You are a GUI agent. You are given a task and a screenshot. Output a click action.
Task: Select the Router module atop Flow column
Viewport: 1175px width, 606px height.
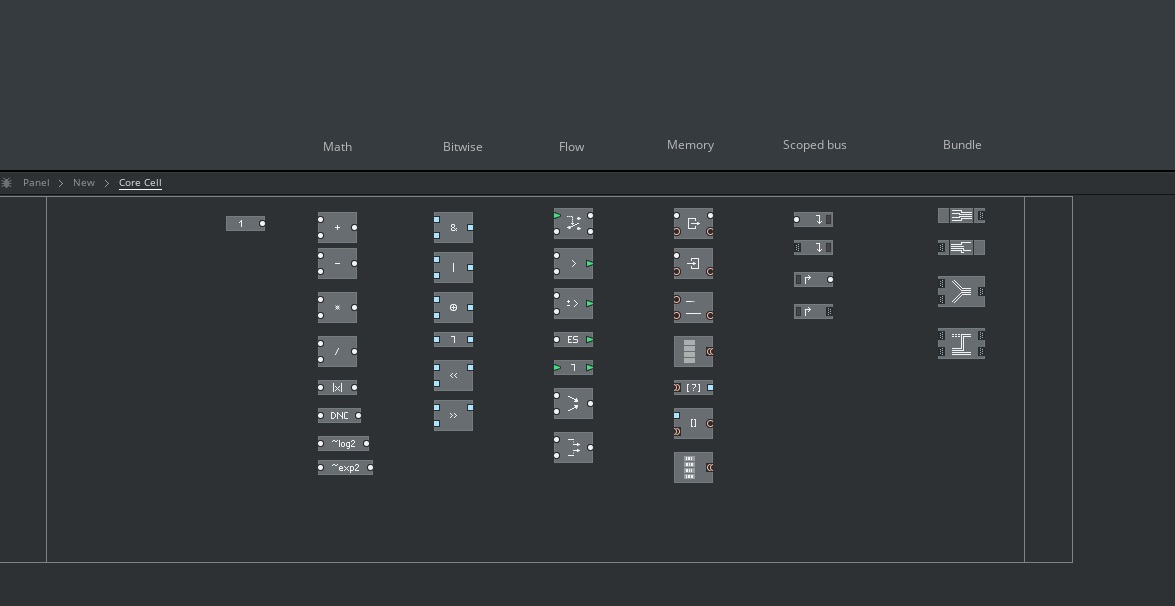(x=573, y=223)
